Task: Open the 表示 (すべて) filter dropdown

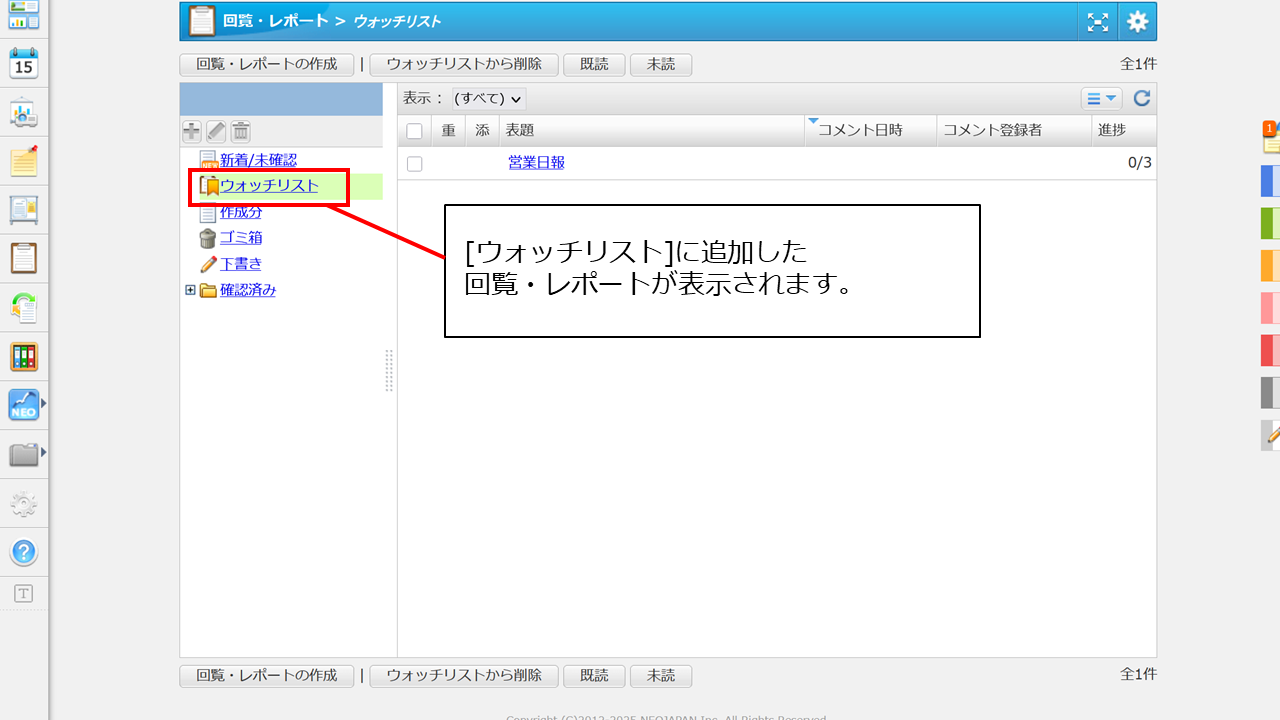Action: (x=488, y=98)
